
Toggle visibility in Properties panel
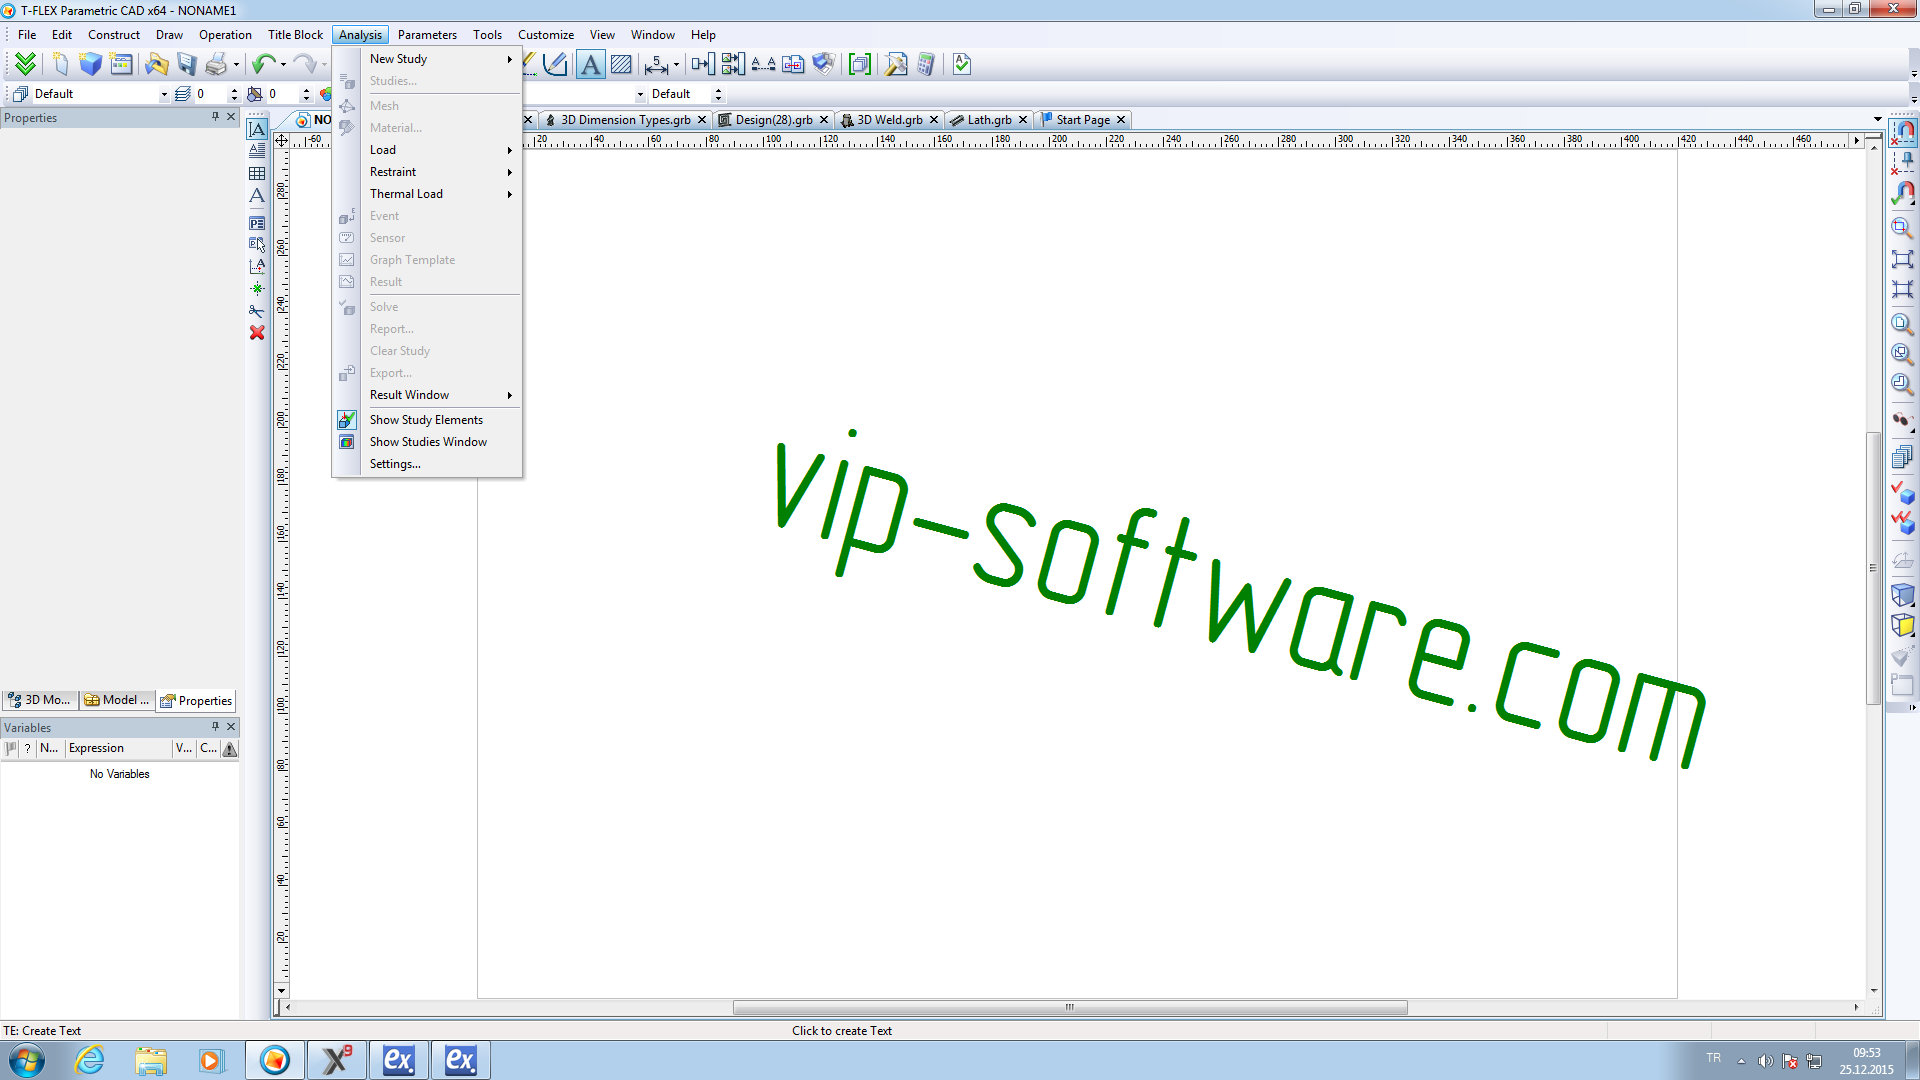tap(215, 117)
